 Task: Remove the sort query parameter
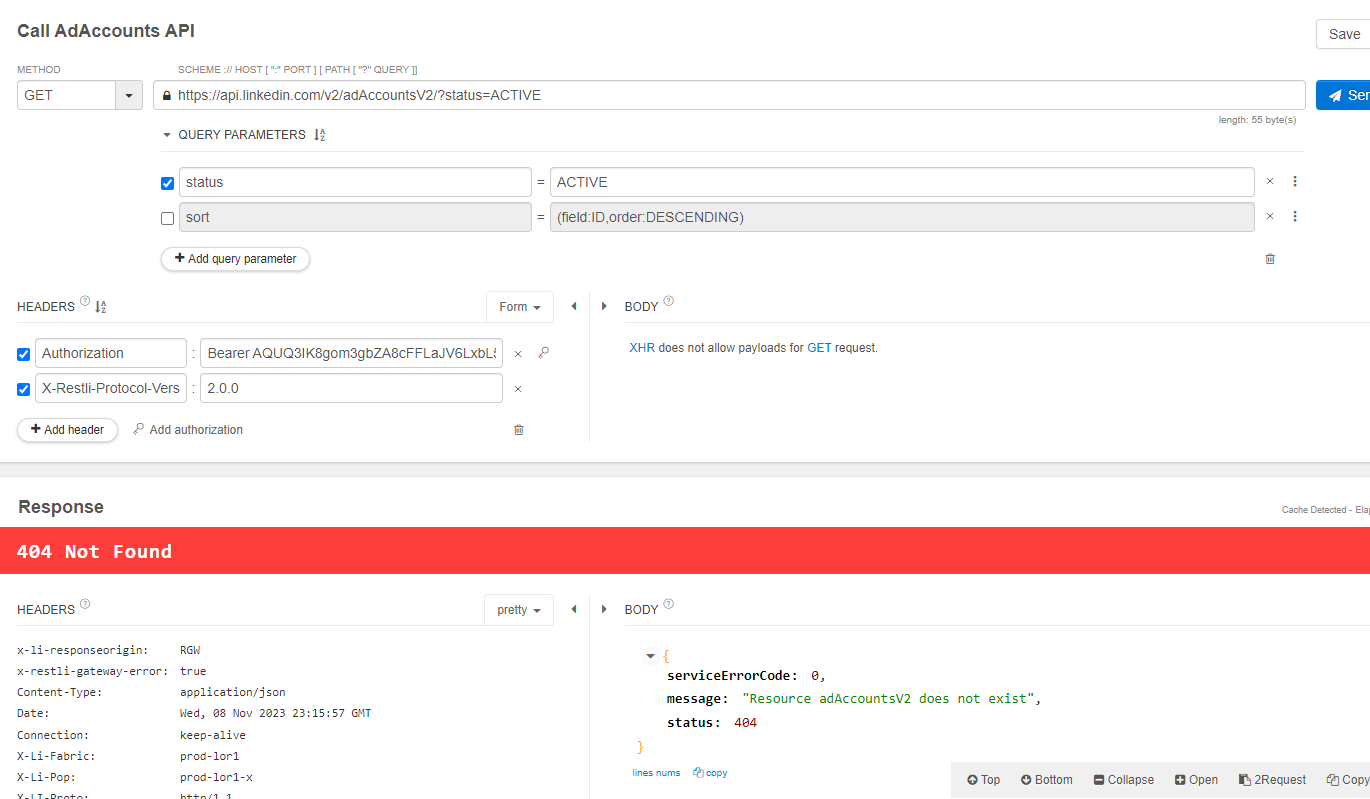[x=1270, y=216]
